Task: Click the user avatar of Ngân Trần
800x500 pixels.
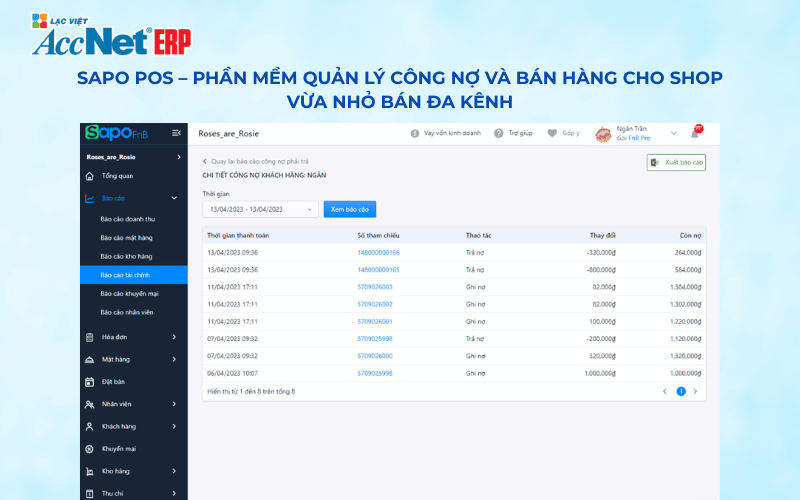Action: 603,134
